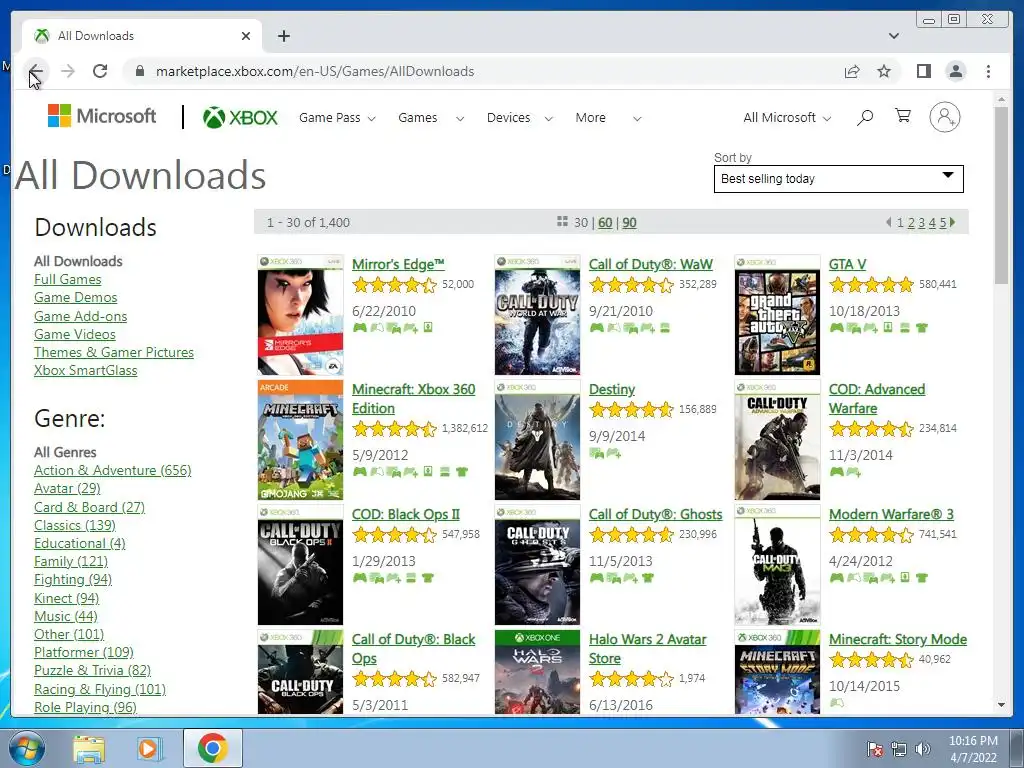Expand the All Microsoft menu
1024x768 pixels.
[x=787, y=118]
